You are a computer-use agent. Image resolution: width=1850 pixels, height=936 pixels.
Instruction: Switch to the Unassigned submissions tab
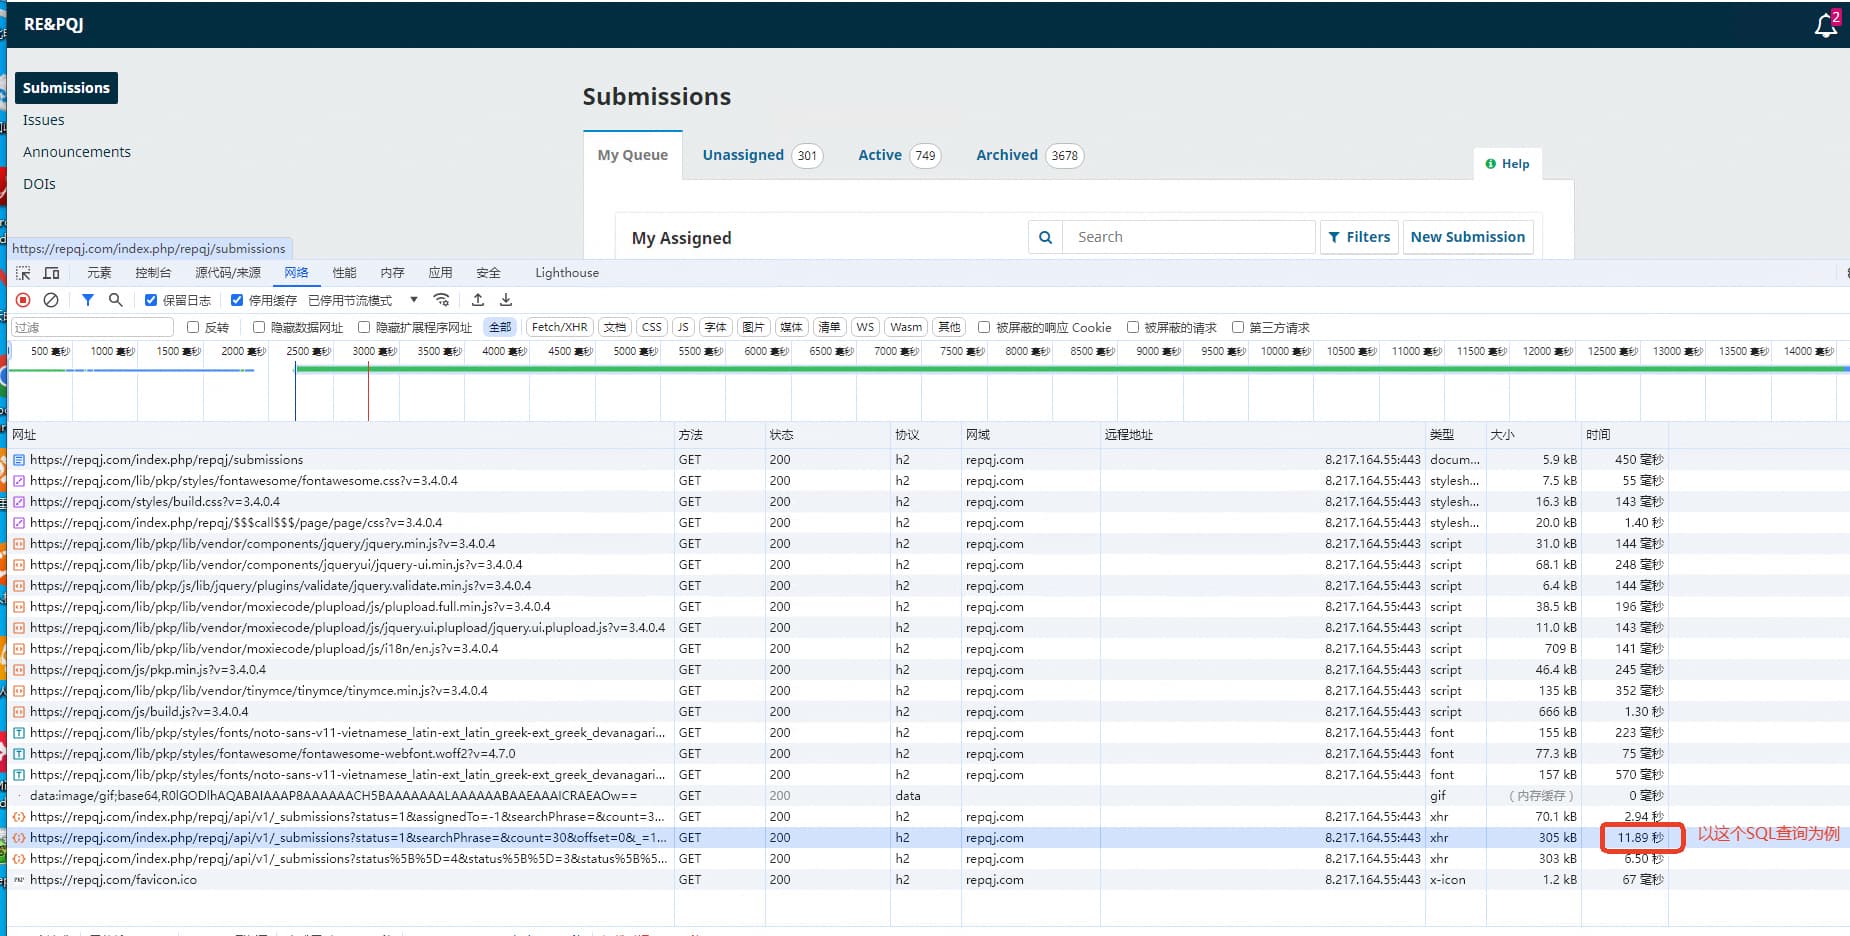coord(743,155)
